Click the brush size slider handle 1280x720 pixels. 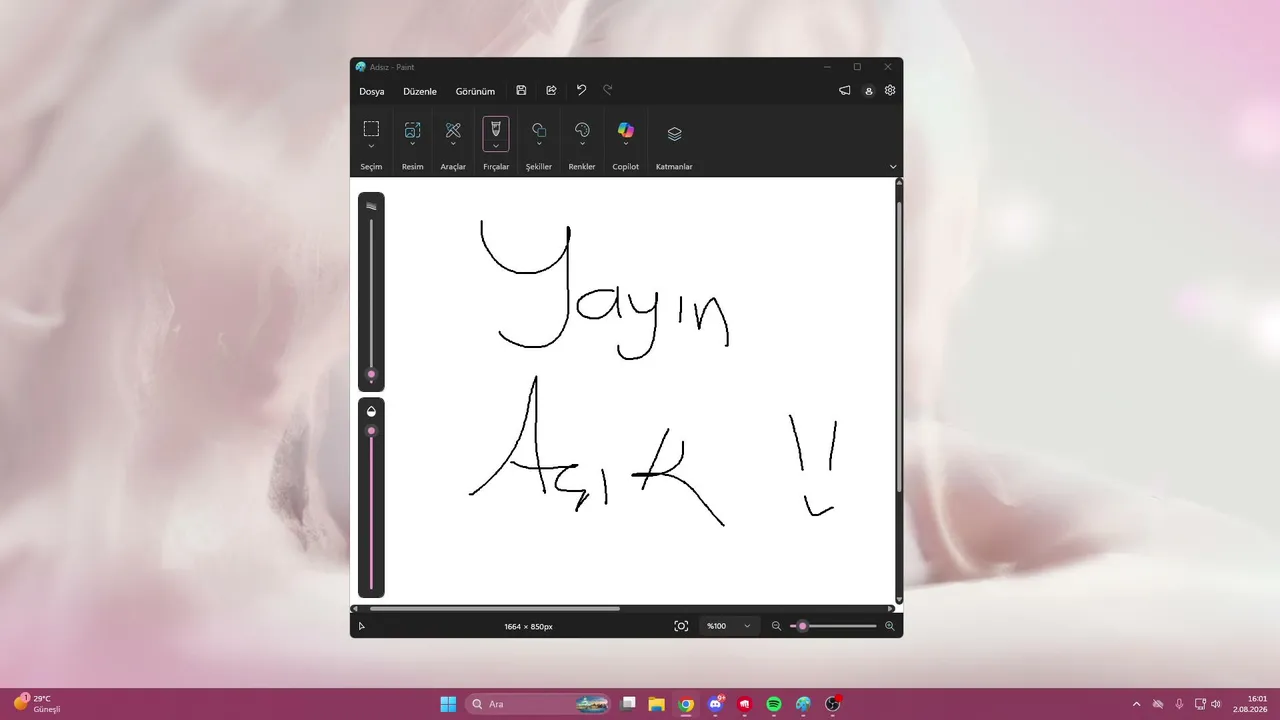371,375
